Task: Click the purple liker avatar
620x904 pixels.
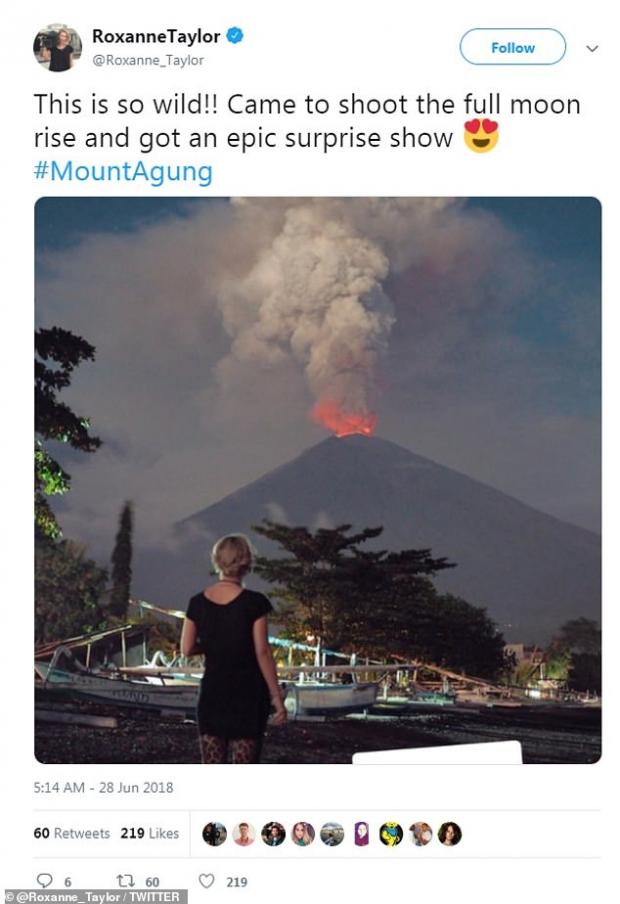Action: [361, 834]
